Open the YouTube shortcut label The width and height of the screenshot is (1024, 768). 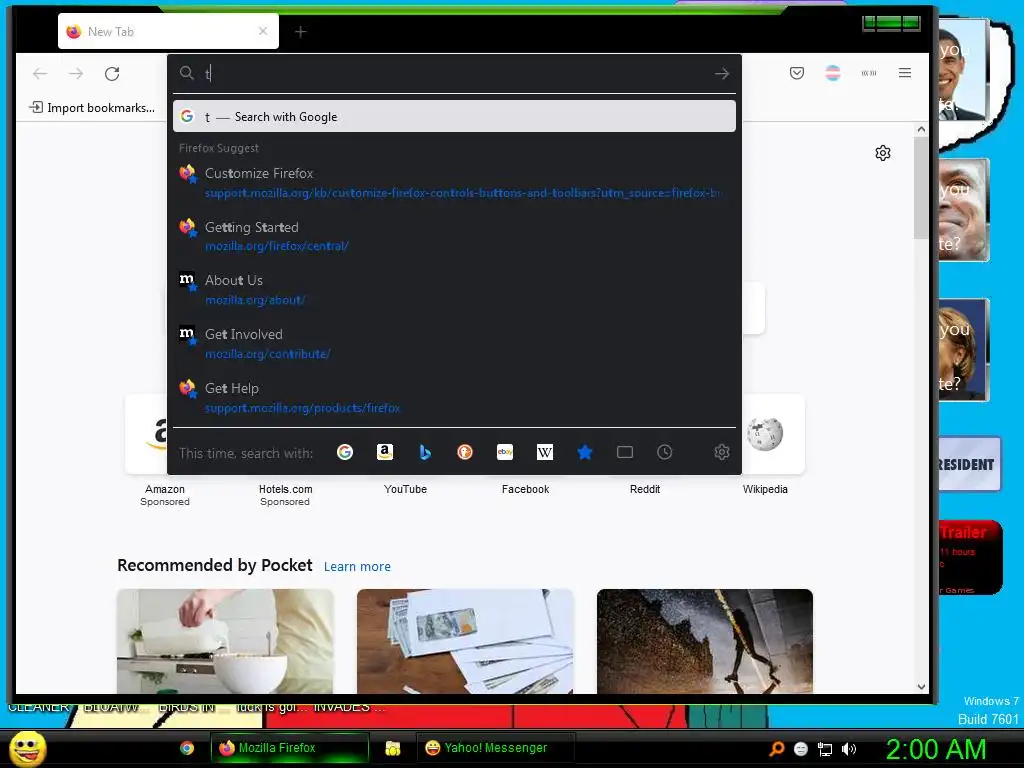pos(406,489)
